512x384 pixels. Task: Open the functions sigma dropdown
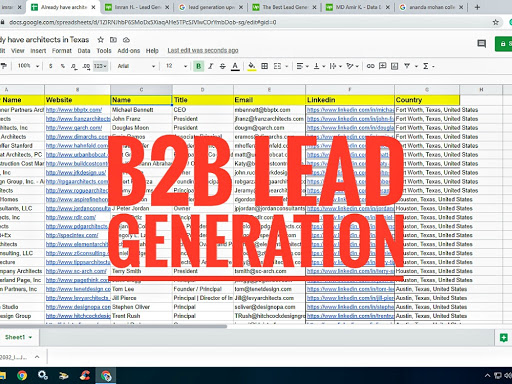428,66
